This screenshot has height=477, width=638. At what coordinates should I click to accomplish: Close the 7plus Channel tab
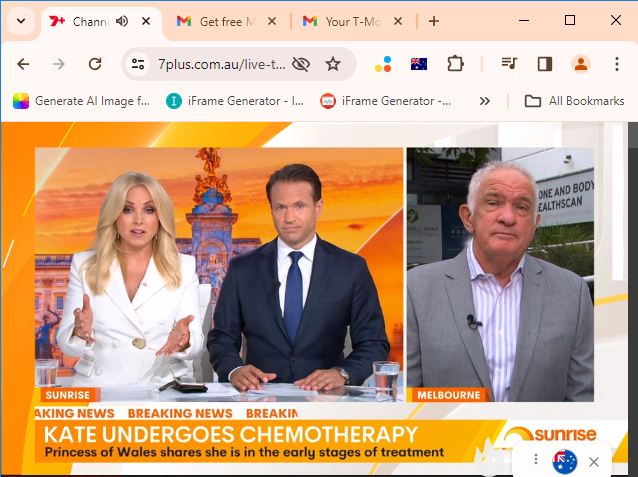click(146, 21)
